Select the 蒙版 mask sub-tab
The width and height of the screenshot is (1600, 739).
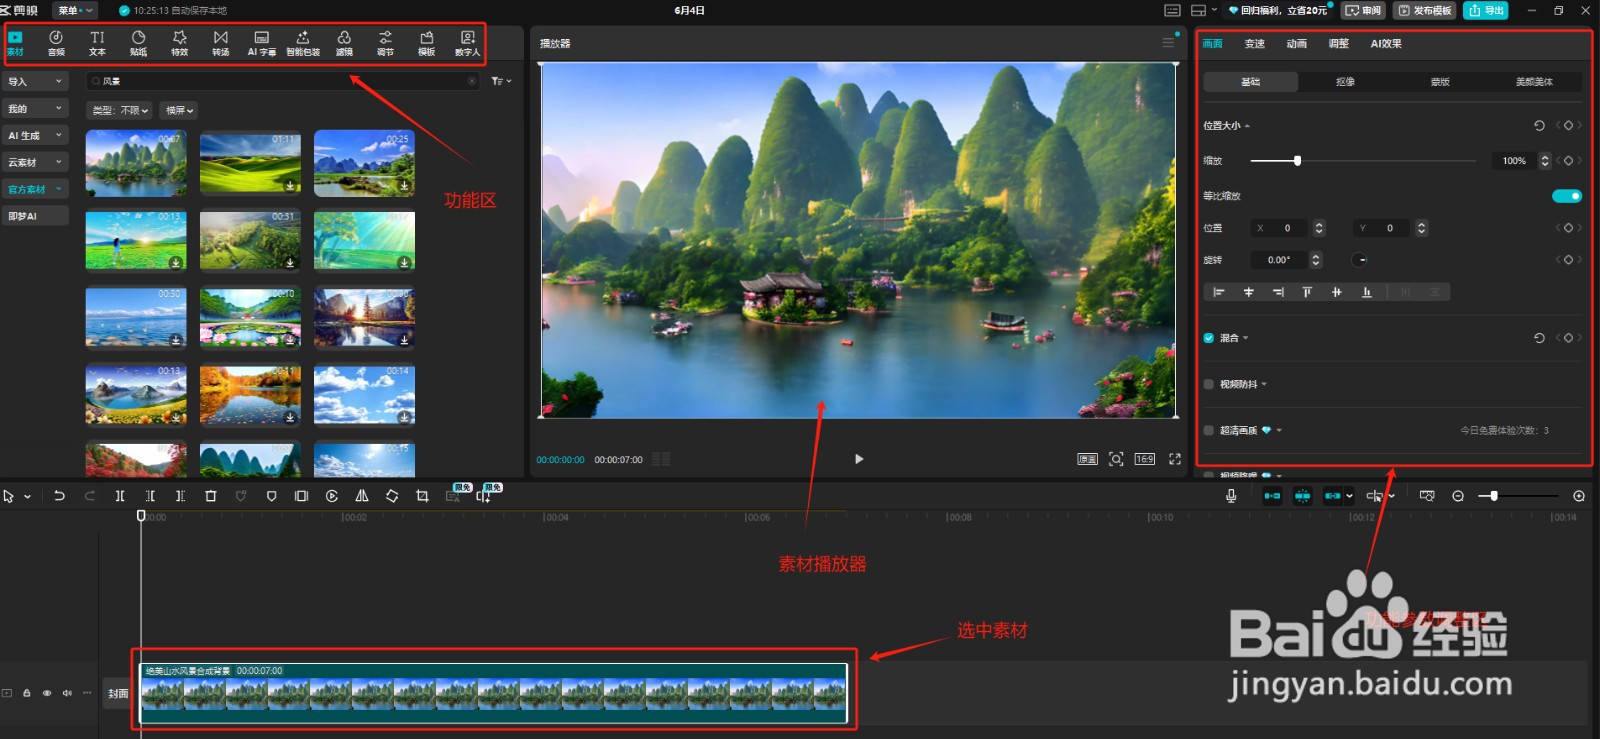point(1440,82)
